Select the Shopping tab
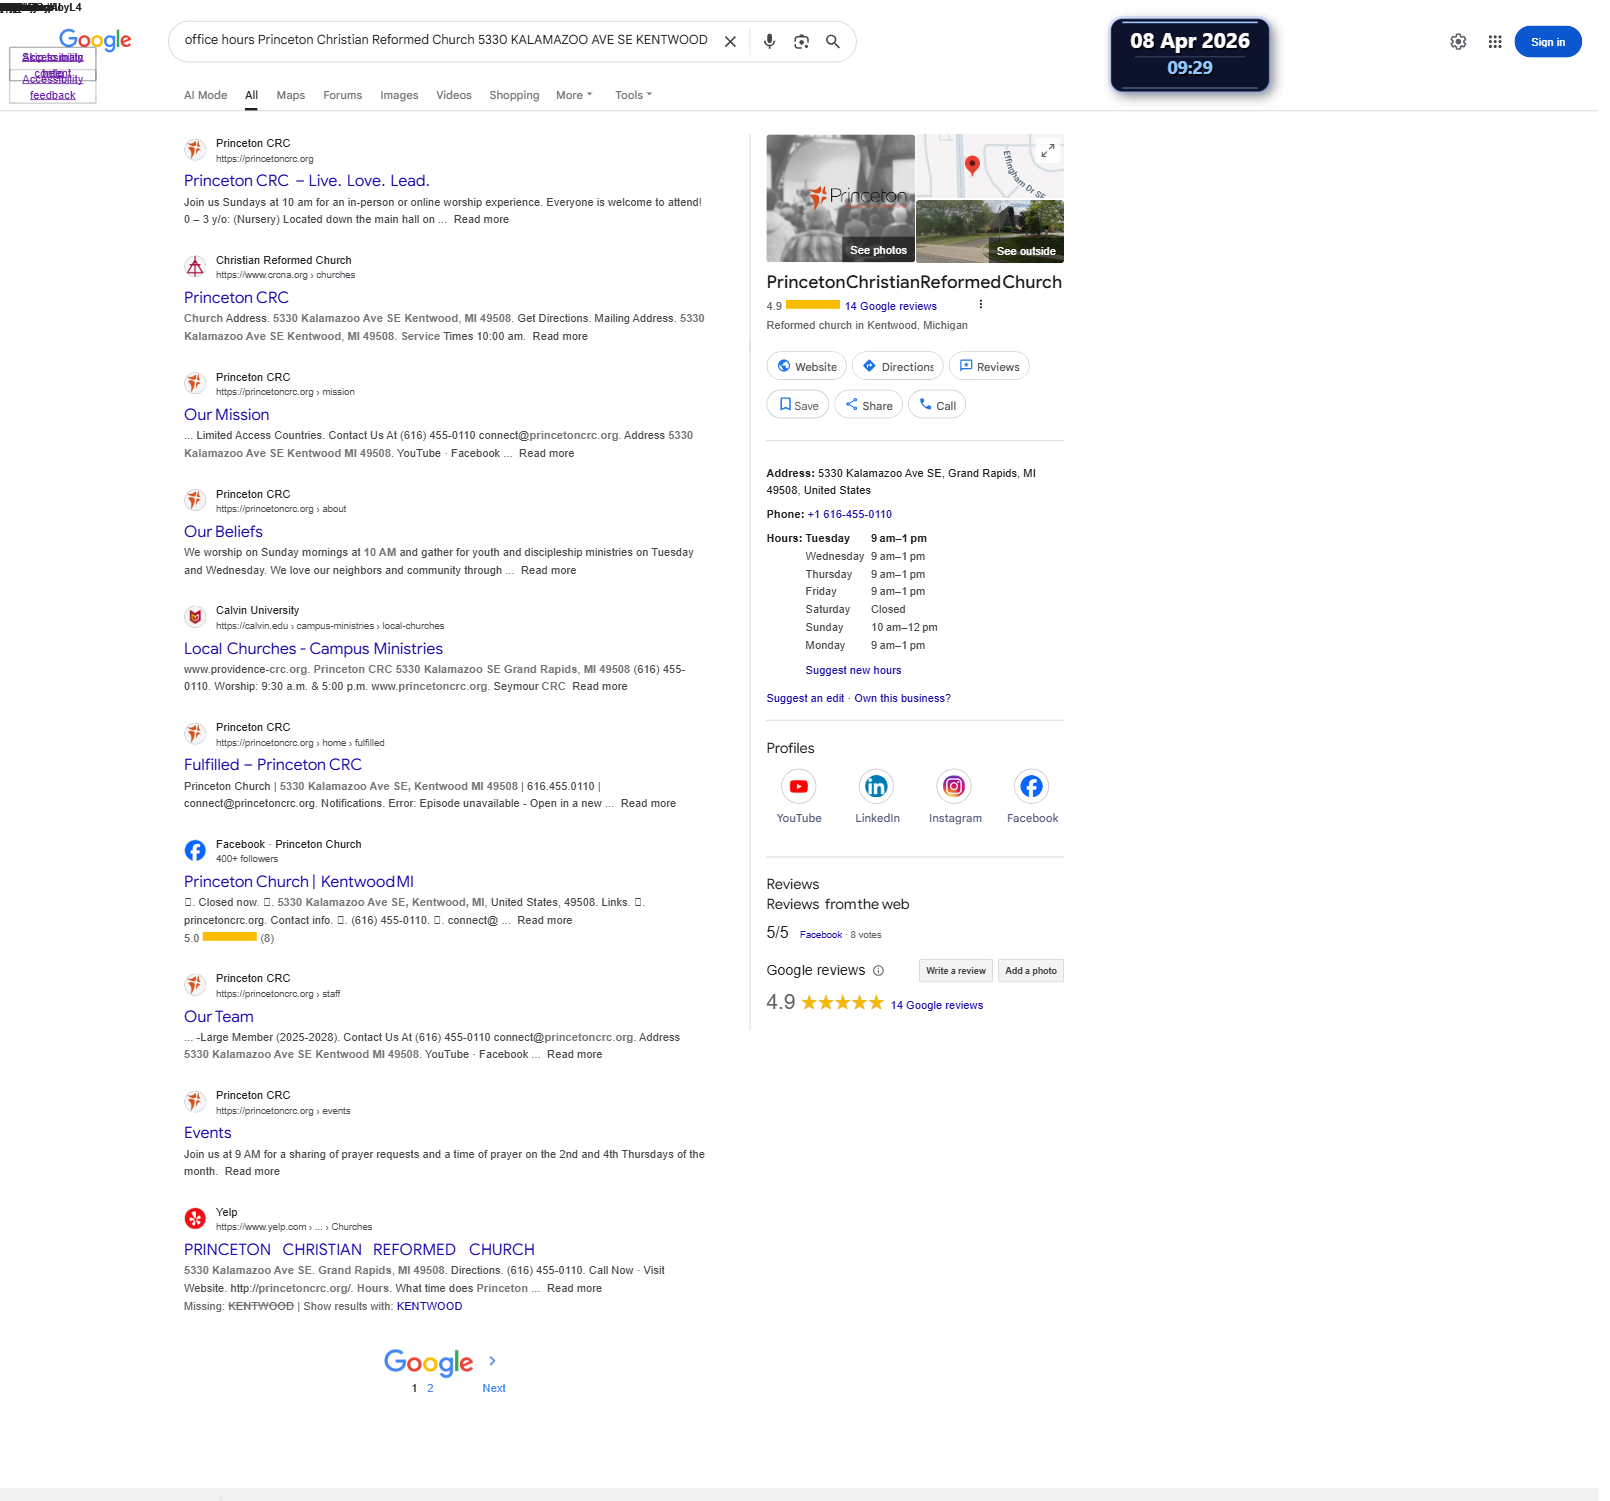Image resolution: width=1610 pixels, height=1501 pixels. click(x=514, y=96)
